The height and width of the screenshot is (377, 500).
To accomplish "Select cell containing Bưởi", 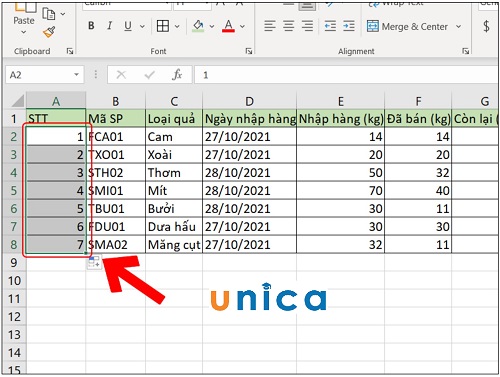I will (174, 208).
